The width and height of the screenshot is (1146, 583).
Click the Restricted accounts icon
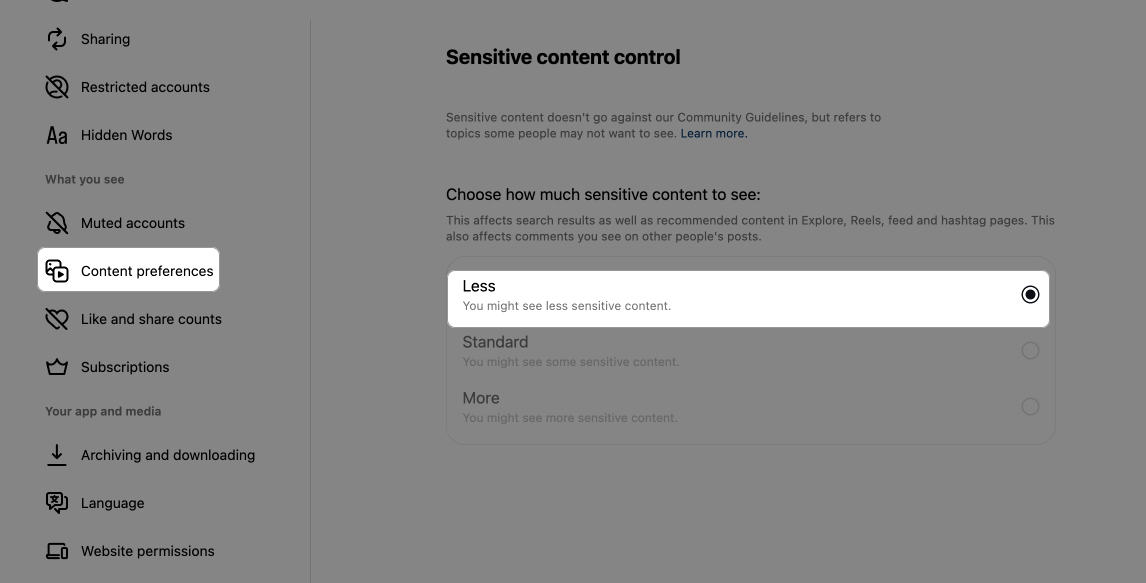click(x=57, y=87)
